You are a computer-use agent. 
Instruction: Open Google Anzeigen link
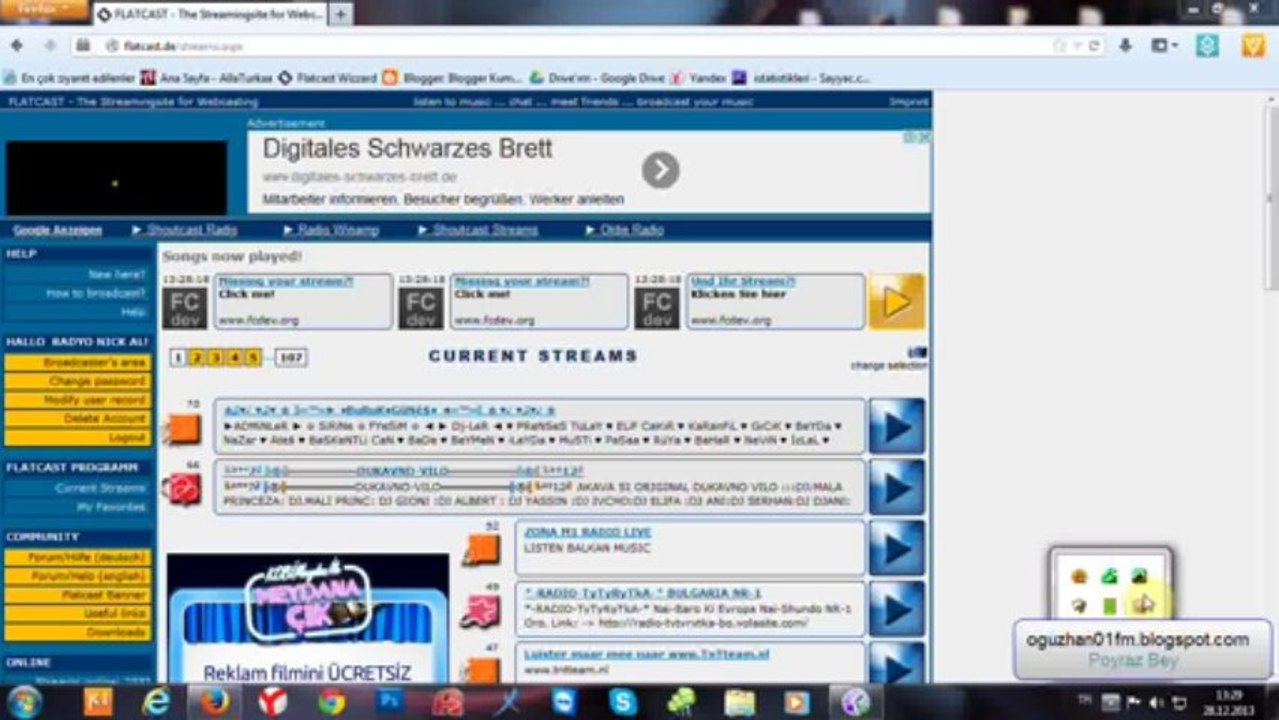(58, 230)
